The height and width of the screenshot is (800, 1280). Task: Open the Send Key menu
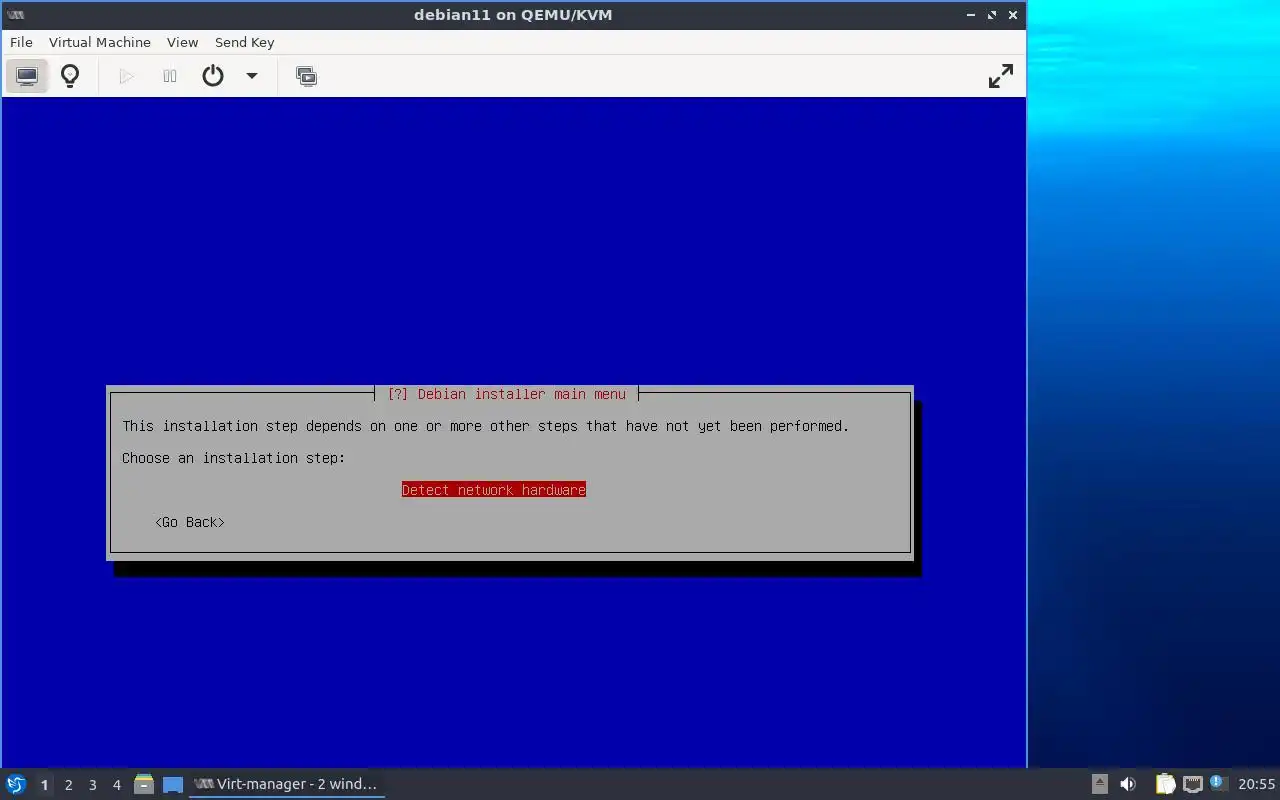[244, 42]
